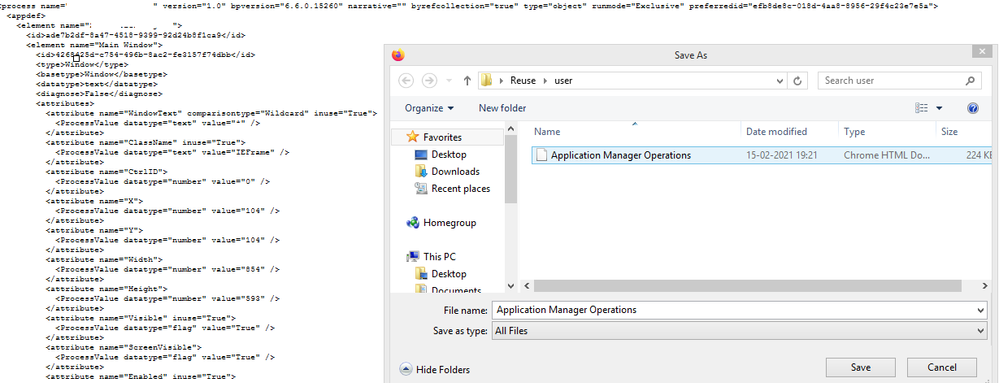Click the search magnifier icon
999x383 pixels.
pos(970,81)
